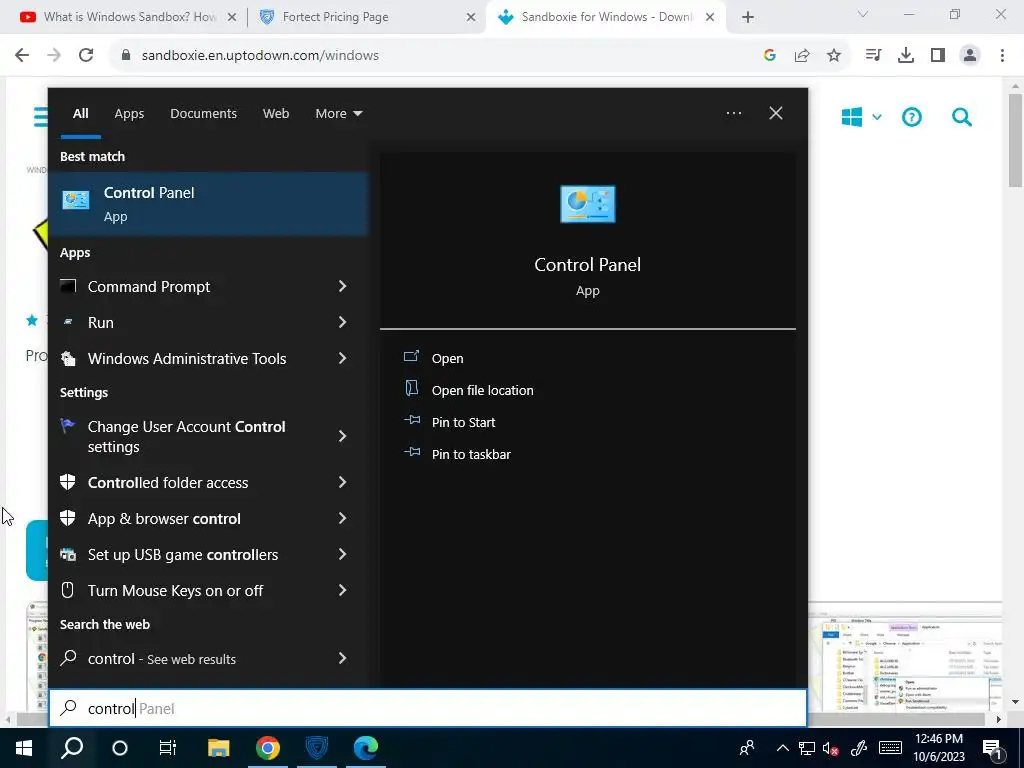Open Chrome three-dot menu

click(1002, 56)
